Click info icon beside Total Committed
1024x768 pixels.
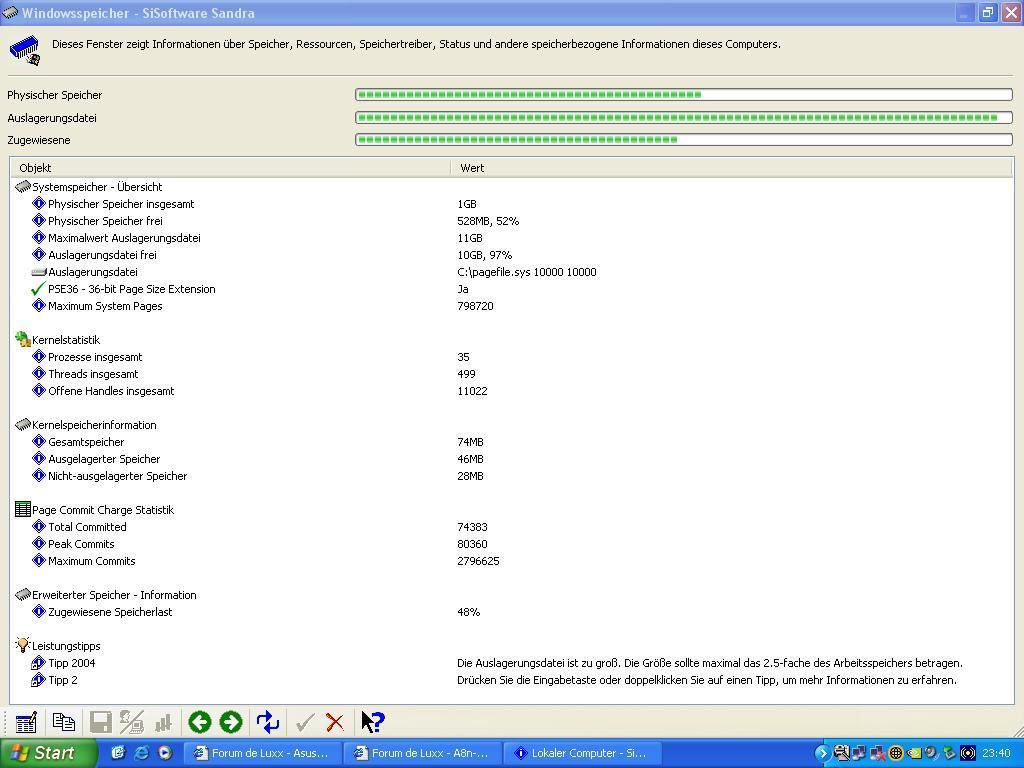click(x=39, y=526)
